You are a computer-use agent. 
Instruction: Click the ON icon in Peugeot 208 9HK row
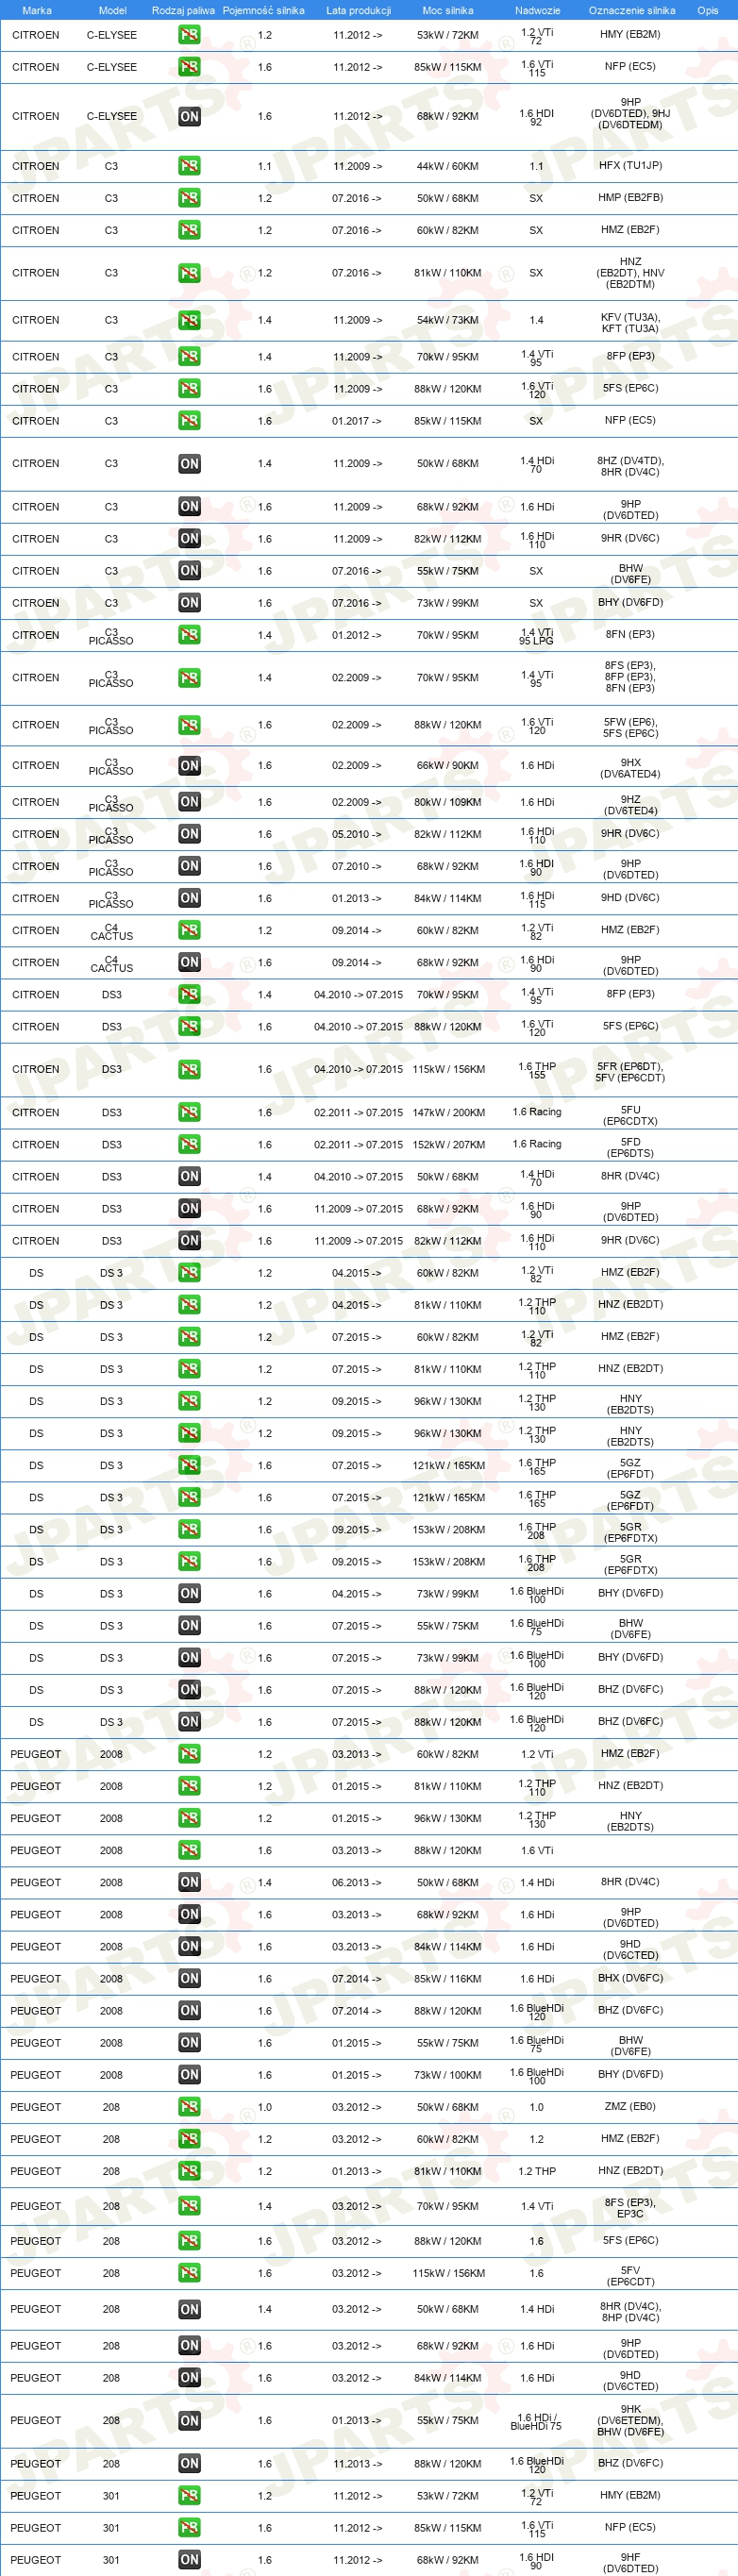[189, 2421]
